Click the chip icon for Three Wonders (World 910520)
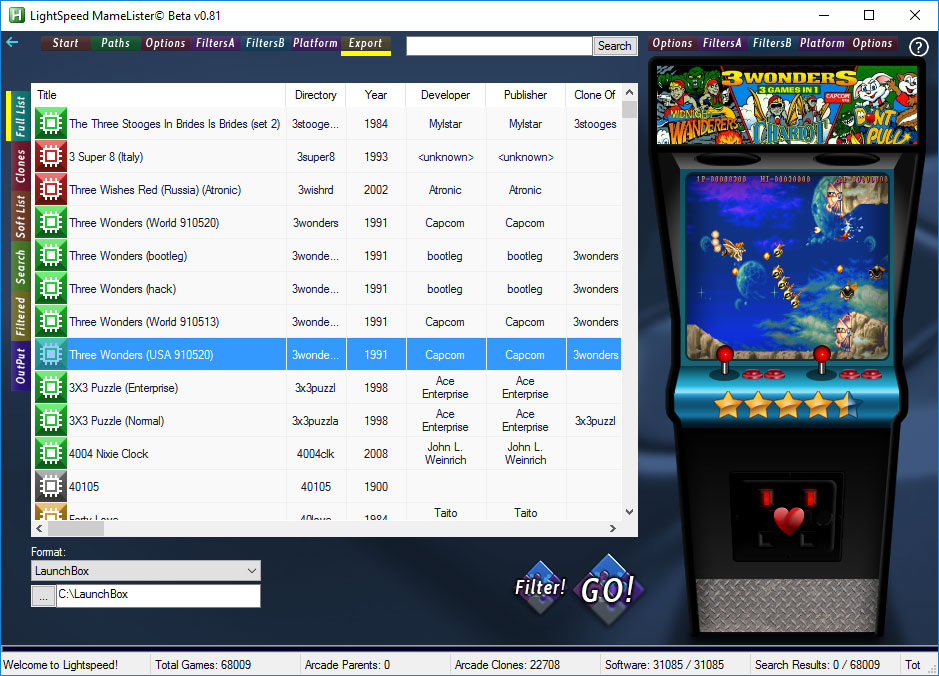Screen dimensions: 939x676 coord(51,222)
